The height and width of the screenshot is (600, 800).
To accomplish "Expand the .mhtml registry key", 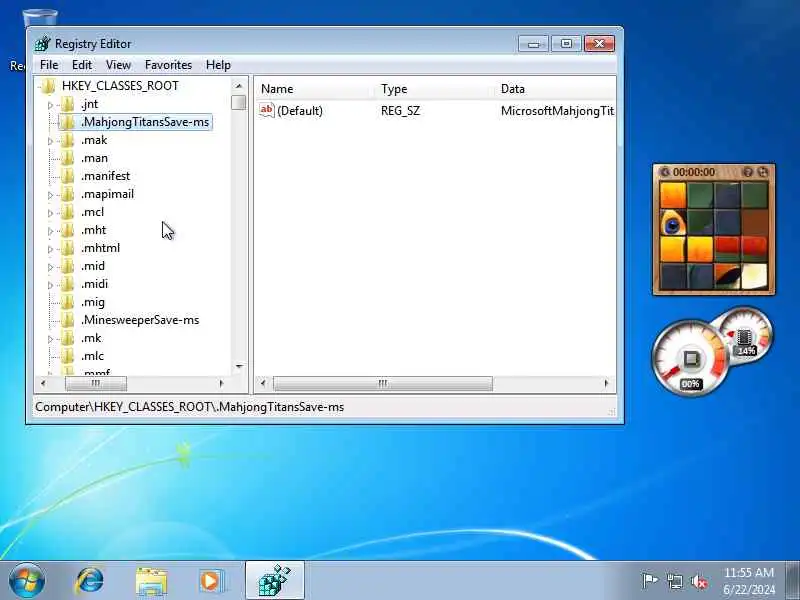I will pos(50,249).
